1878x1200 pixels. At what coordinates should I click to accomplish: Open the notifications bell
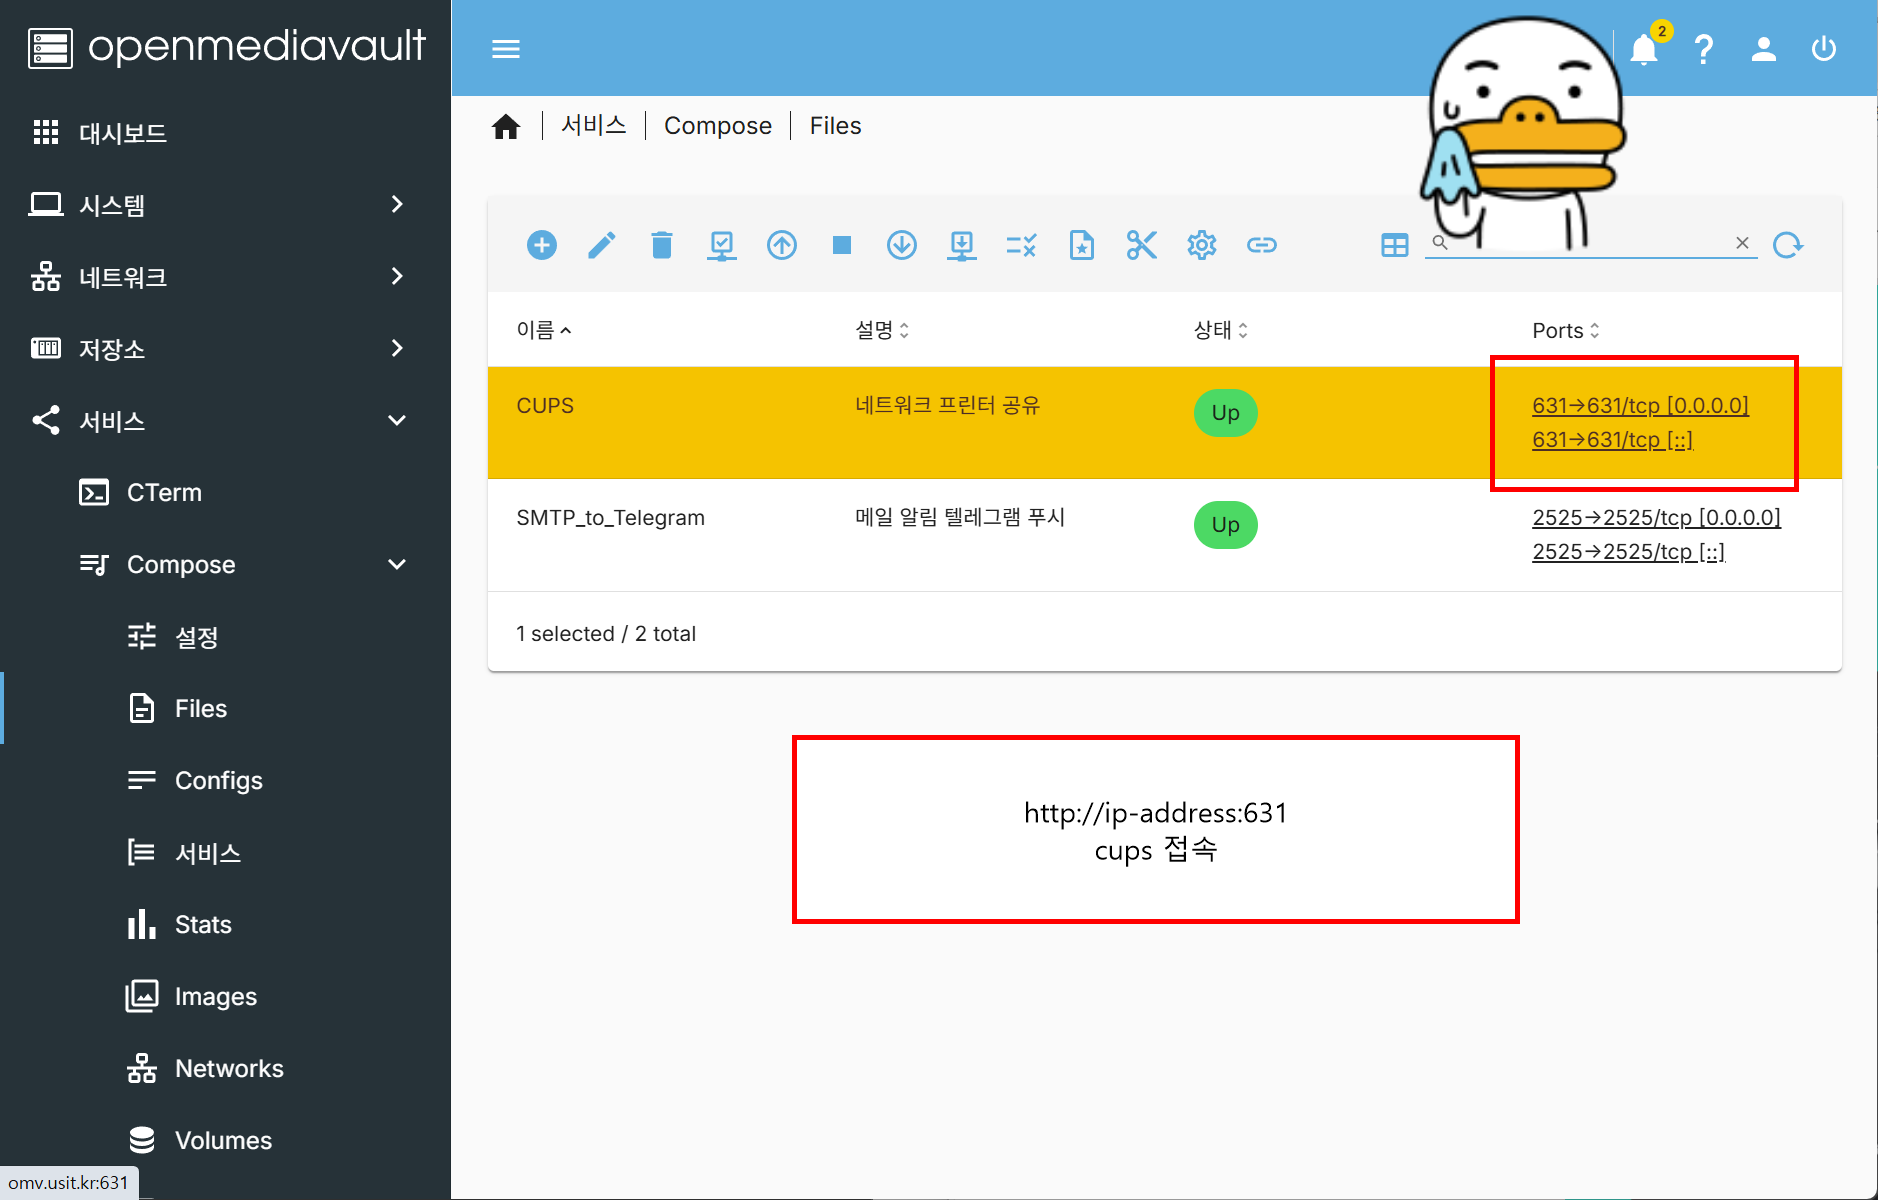pyautogui.click(x=1644, y=49)
